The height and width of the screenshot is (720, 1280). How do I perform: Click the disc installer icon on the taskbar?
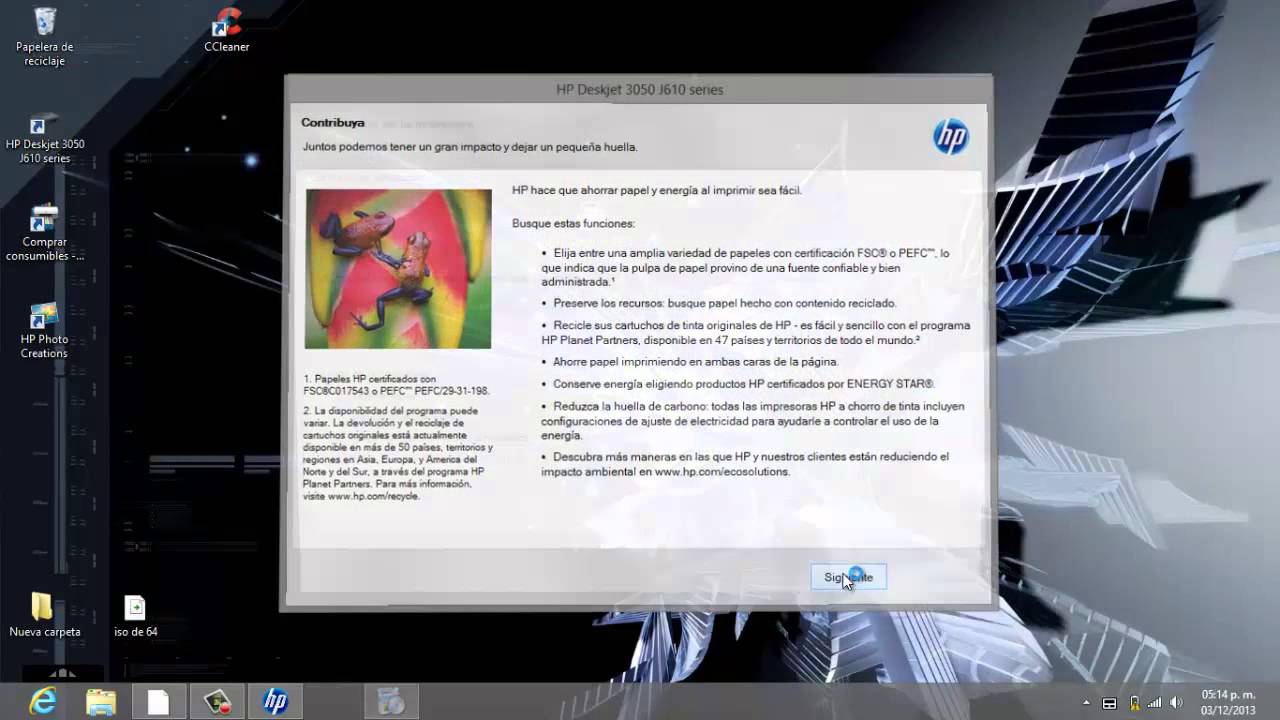coord(390,702)
